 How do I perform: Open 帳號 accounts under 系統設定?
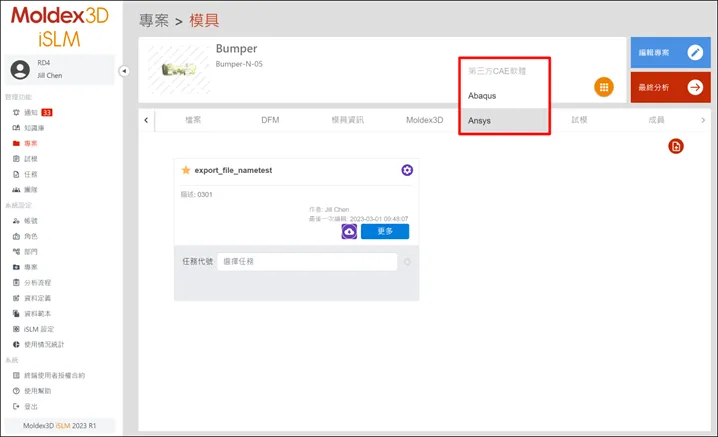coord(25,221)
